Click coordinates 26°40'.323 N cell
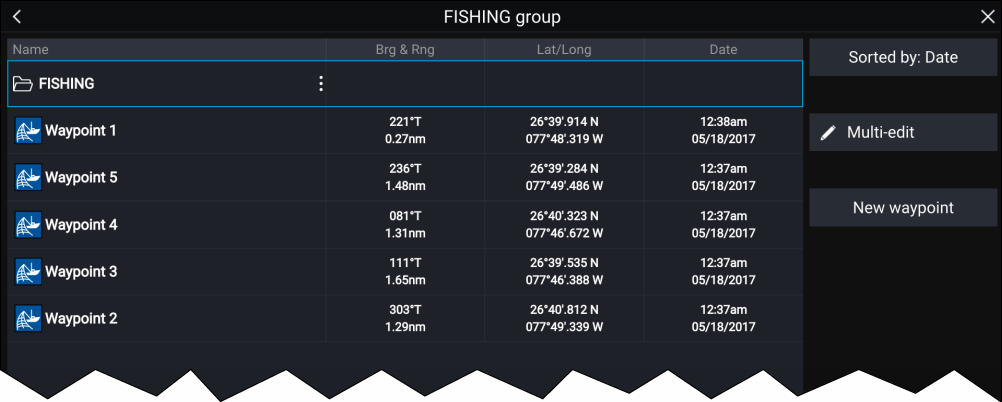Viewport: 1002px width, 402px height. click(x=564, y=224)
